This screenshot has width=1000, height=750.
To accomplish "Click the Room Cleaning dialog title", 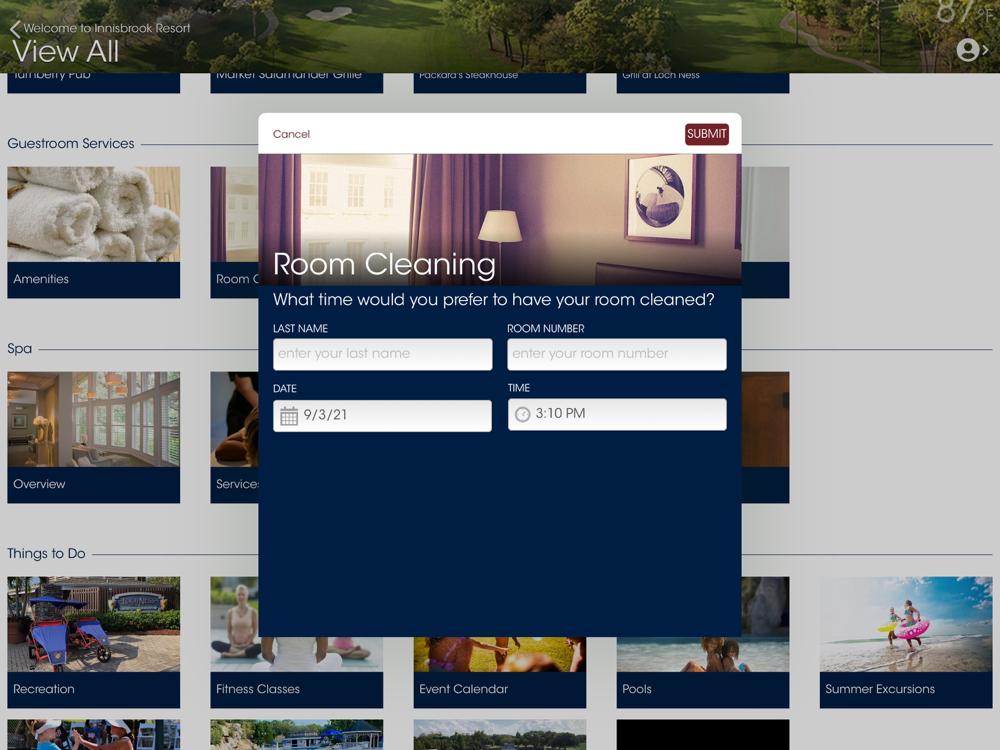I will click(x=384, y=265).
